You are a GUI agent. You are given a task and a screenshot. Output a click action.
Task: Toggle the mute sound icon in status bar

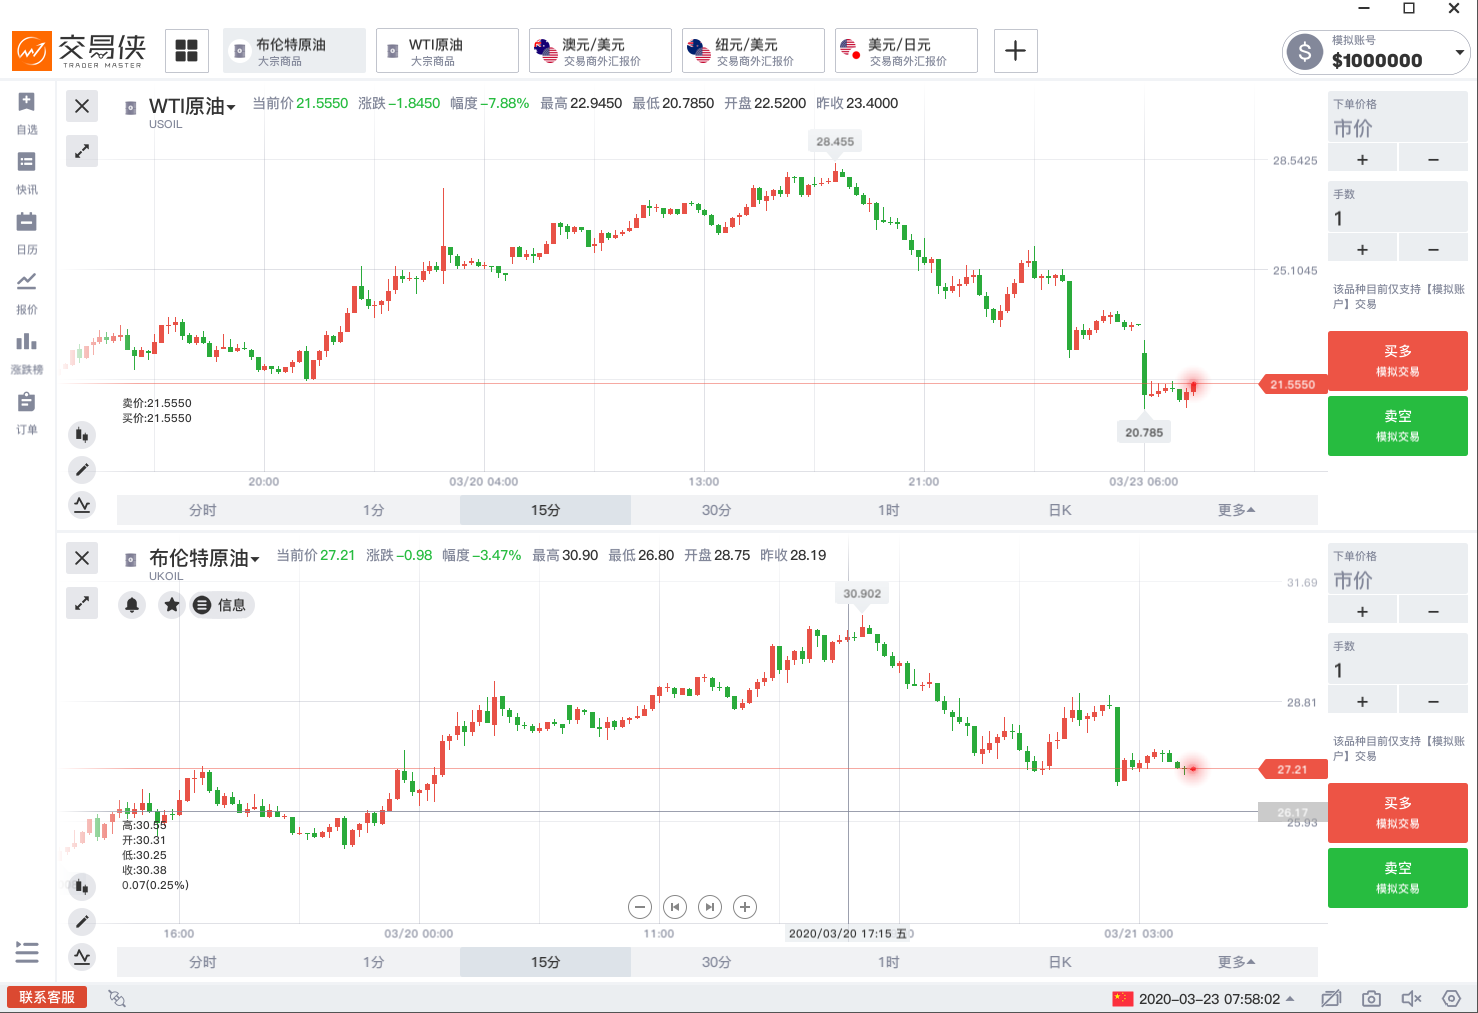(x=1411, y=998)
